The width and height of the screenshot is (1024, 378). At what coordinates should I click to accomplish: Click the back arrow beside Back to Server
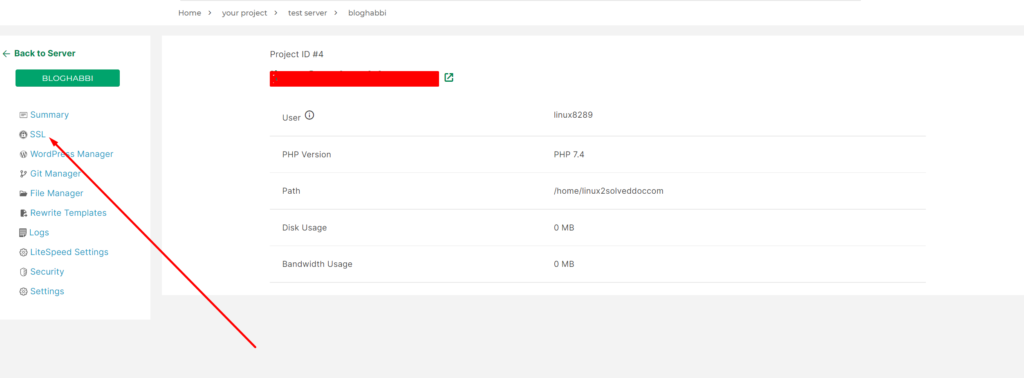coord(7,54)
